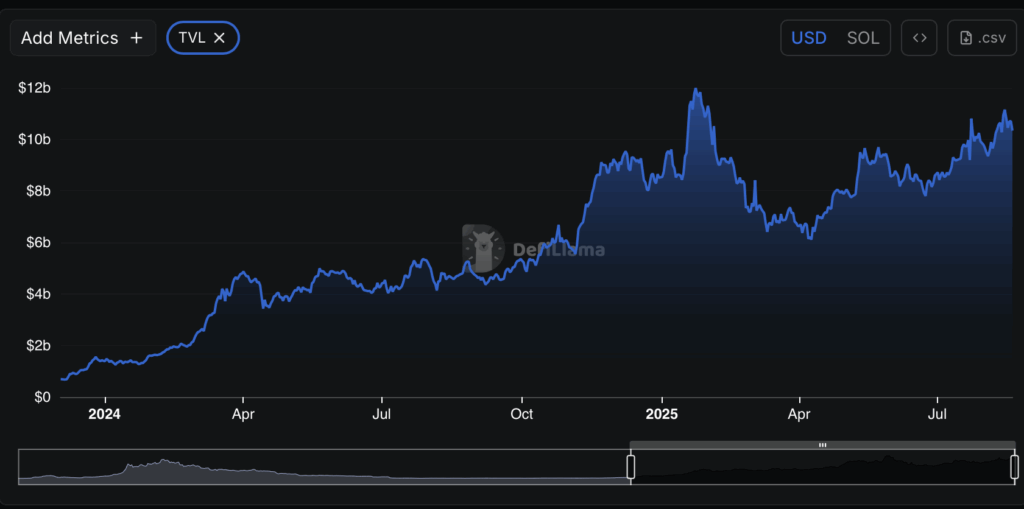Switch denomination to SOL
This screenshot has height=509, width=1024.
tap(863, 38)
